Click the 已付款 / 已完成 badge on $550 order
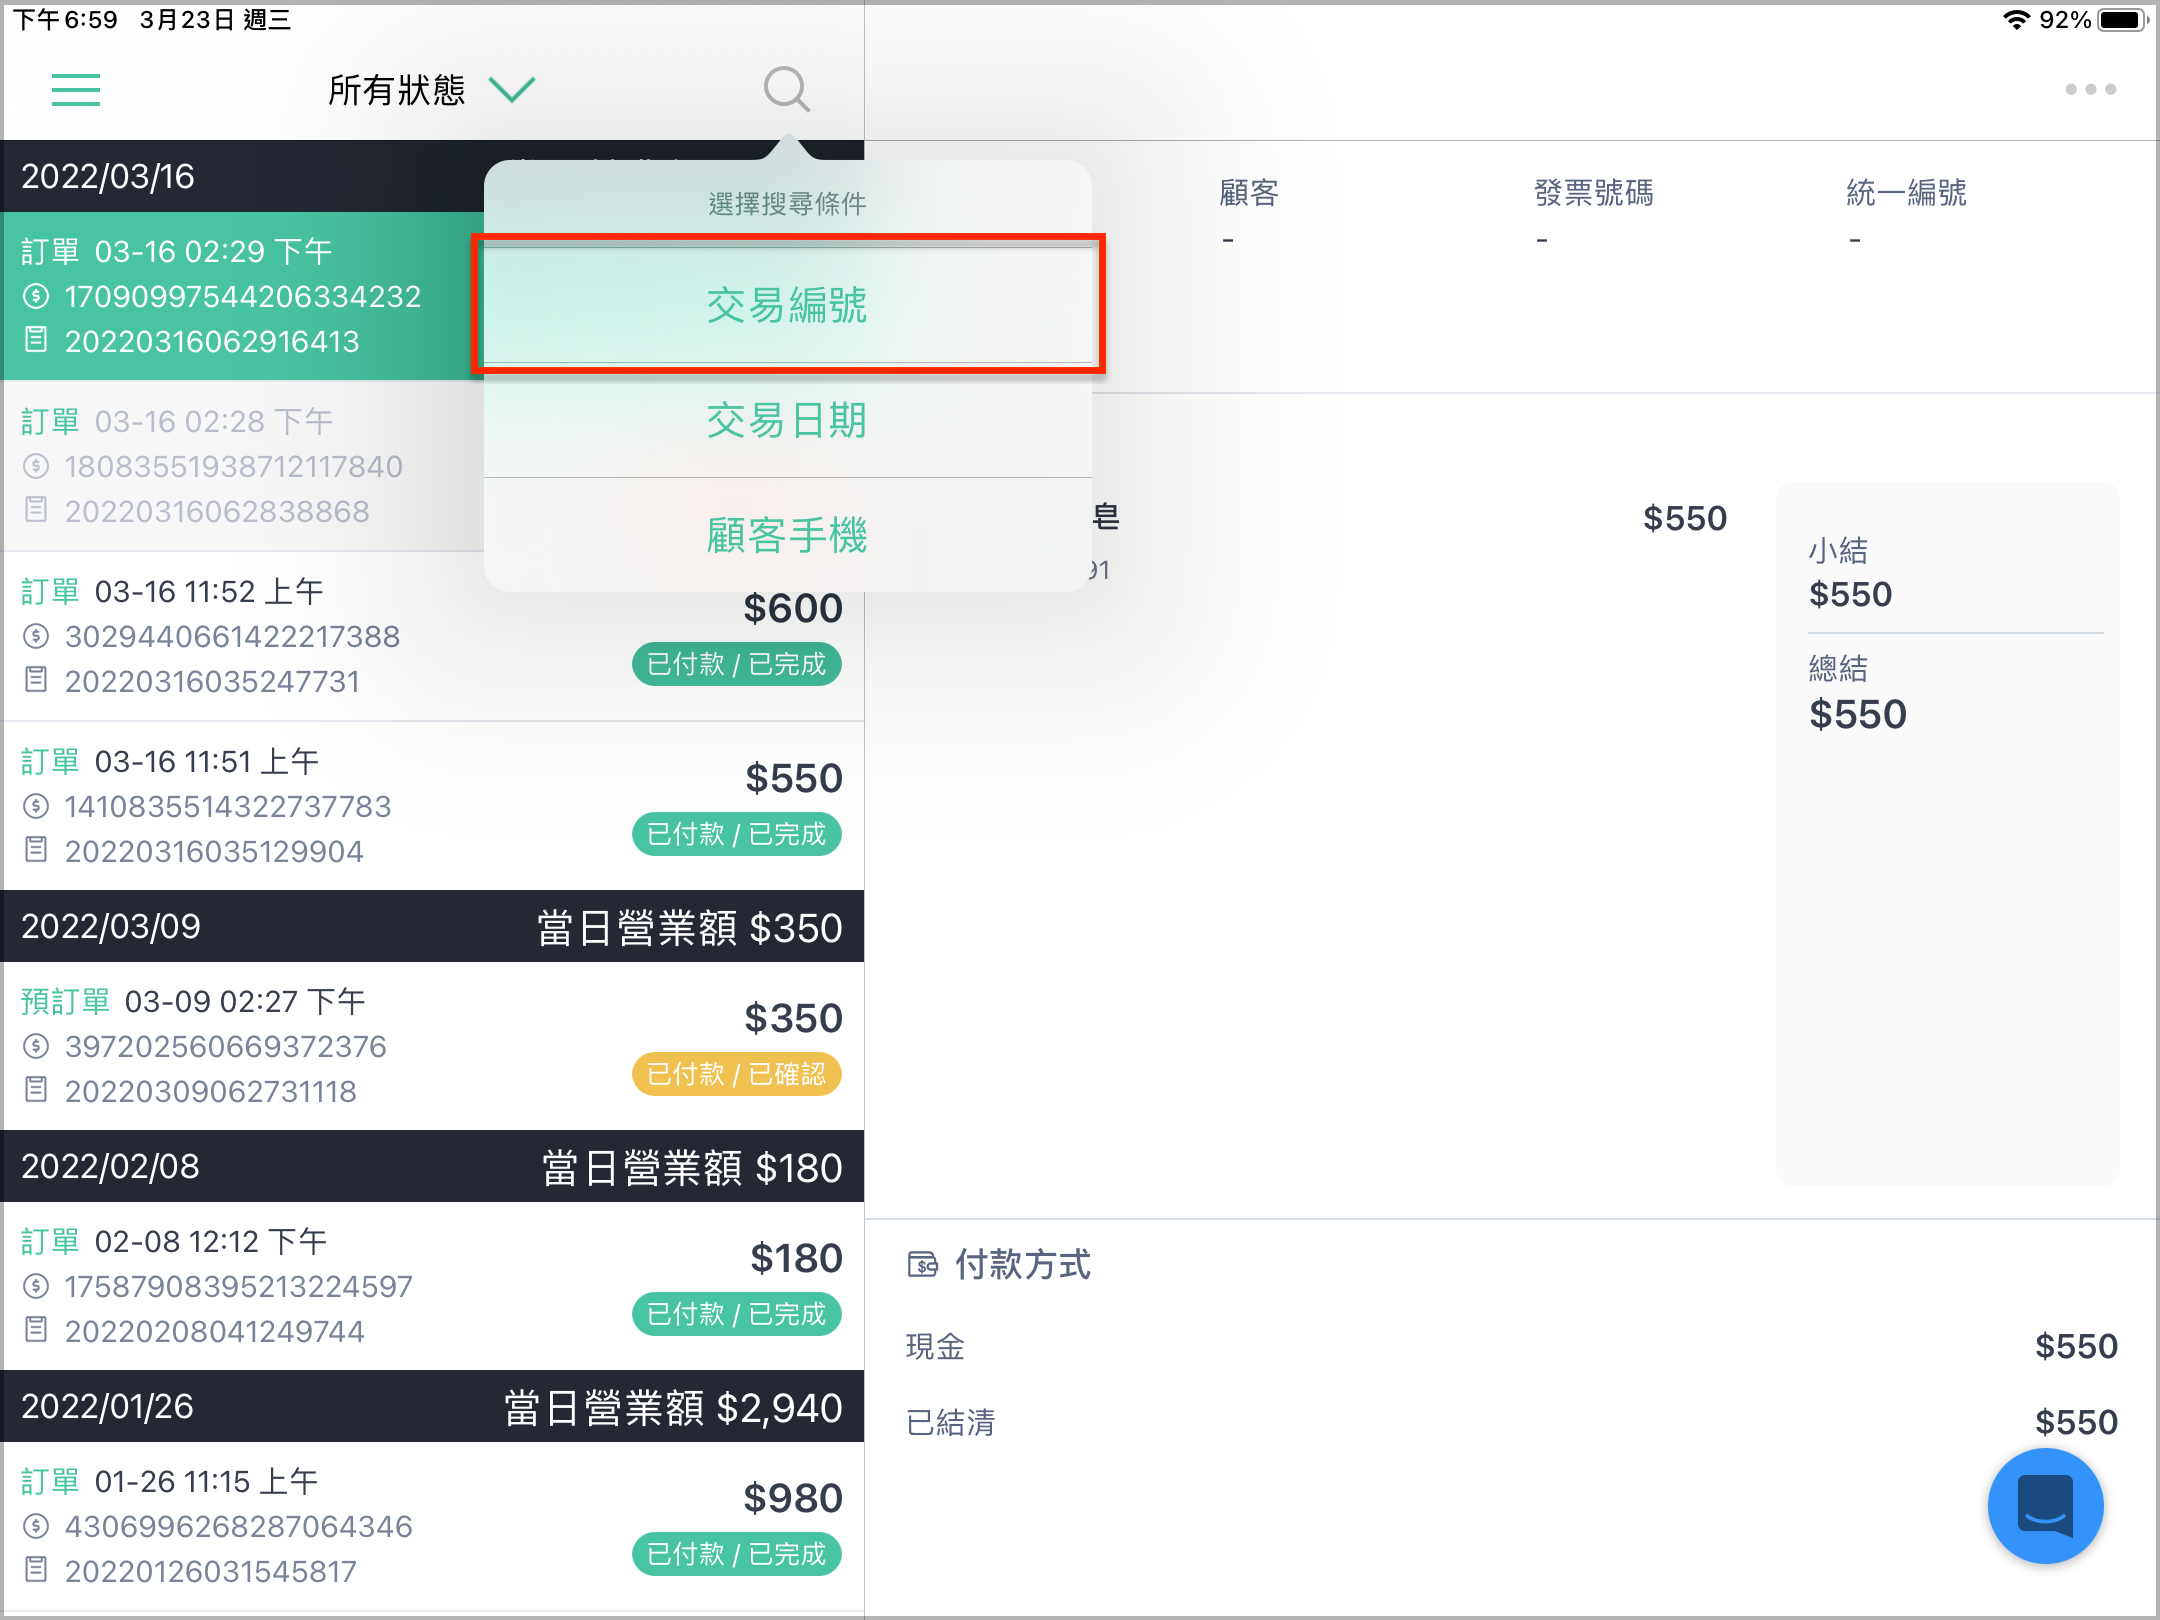This screenshot has width=2160, height=1620. coord(737,835)
